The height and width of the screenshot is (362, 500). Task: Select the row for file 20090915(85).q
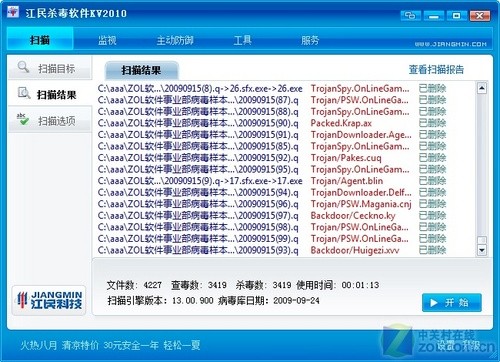(272, 146)
